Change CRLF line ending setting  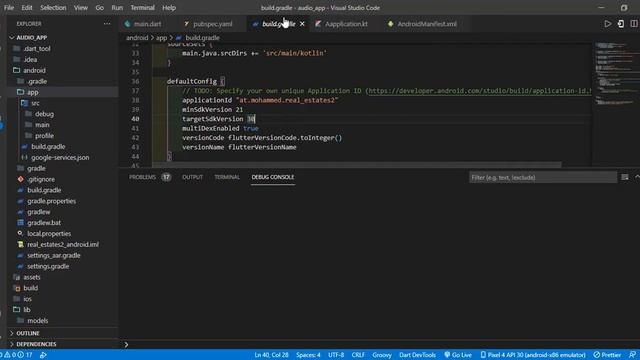(358, 355)
